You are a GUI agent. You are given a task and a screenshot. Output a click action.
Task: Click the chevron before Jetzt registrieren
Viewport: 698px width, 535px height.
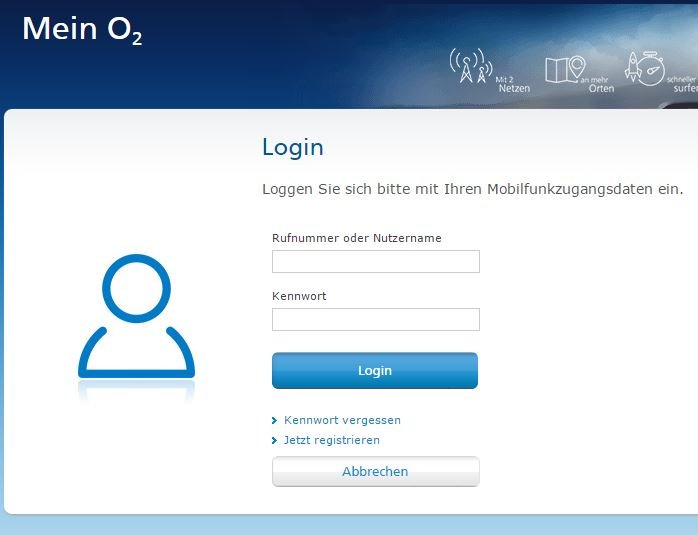(x=275, y=441)
